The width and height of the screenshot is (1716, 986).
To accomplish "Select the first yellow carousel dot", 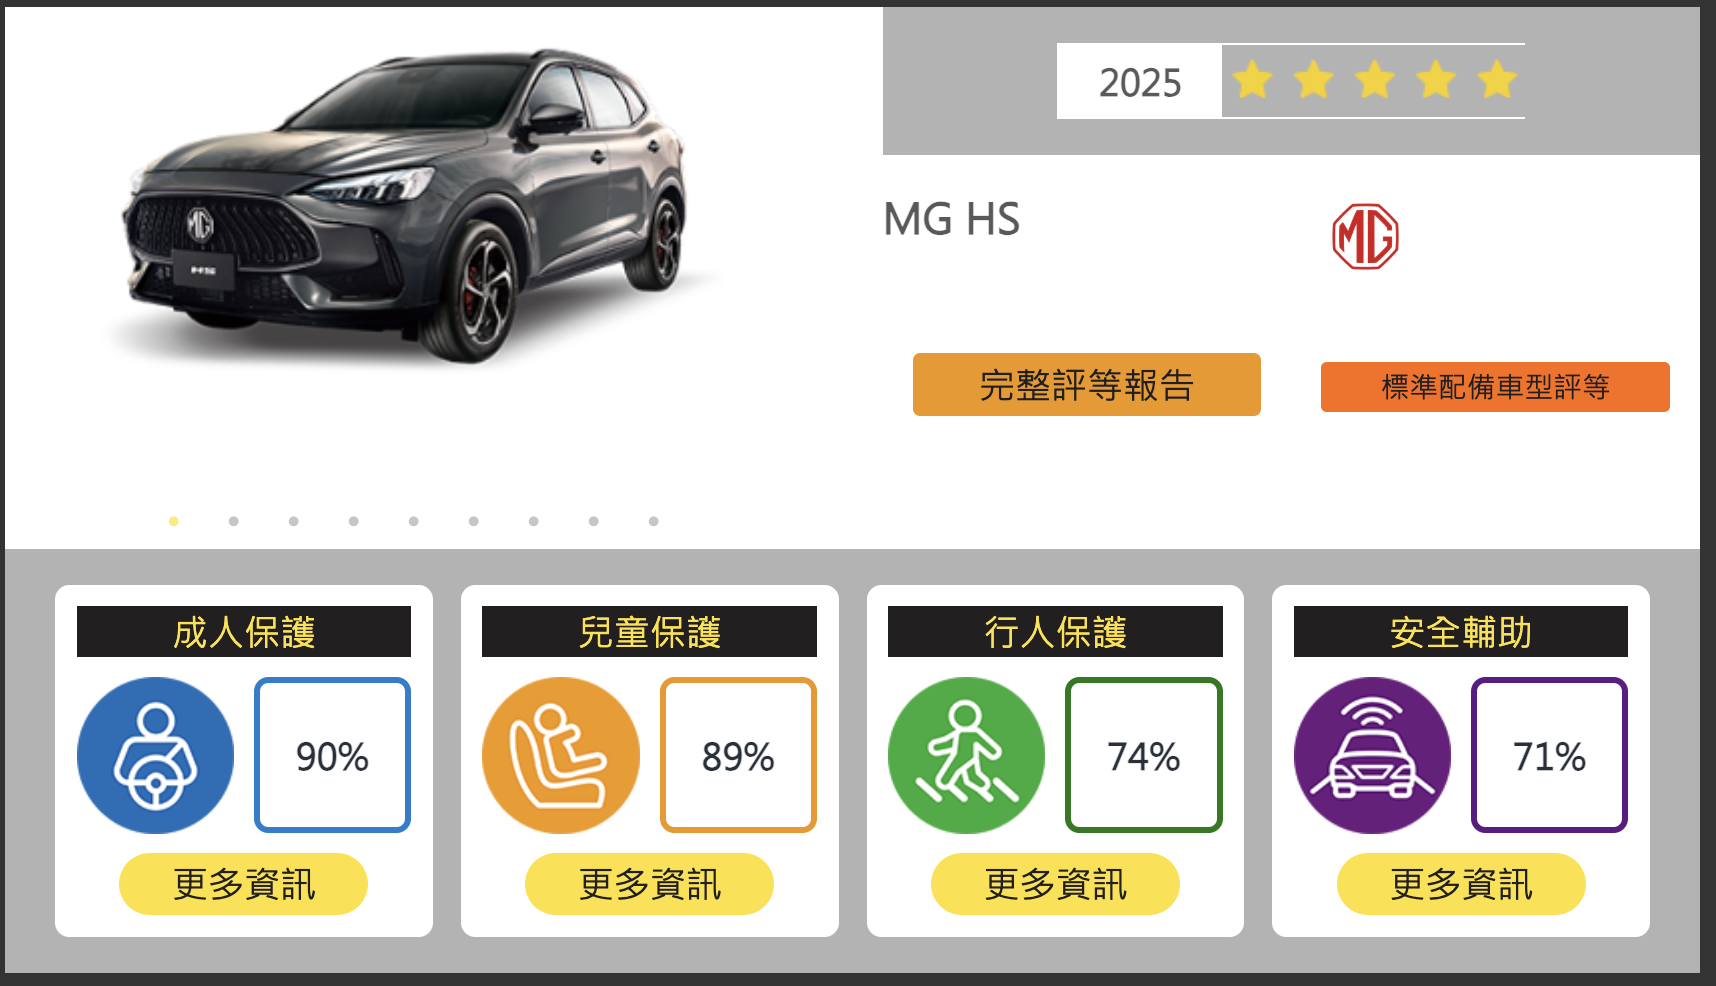I will (x=174, y=521).
